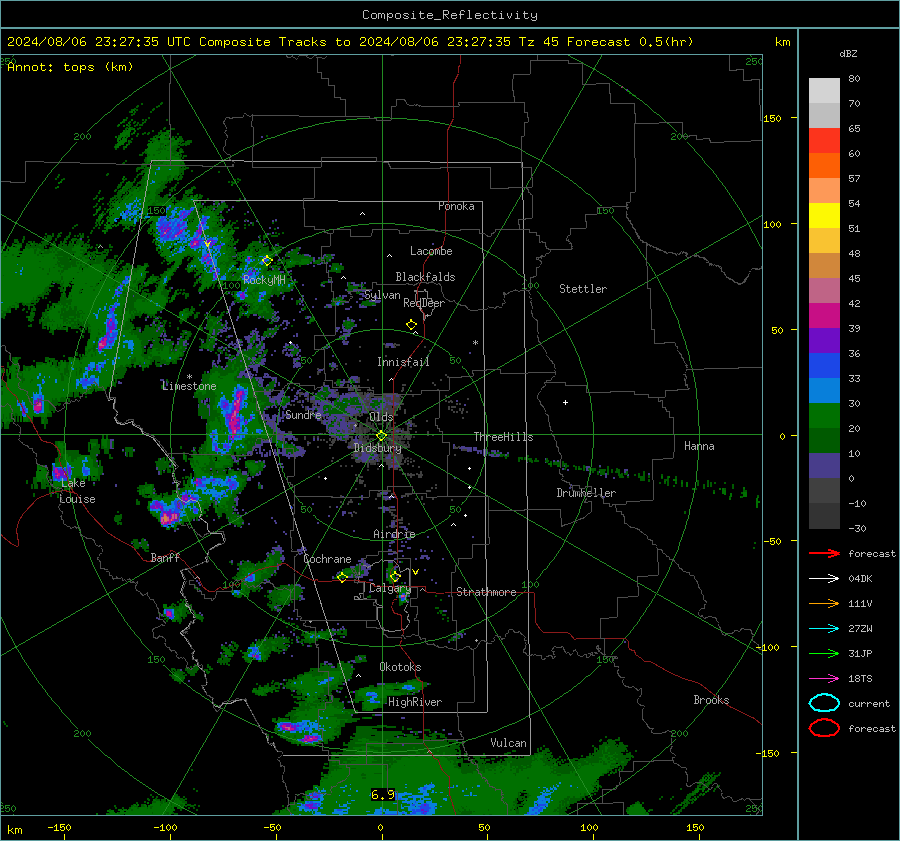Screen dimensions: 900x841
Task: Click the magenta 18TS arrow icon
Action: [x=824, y=679]
